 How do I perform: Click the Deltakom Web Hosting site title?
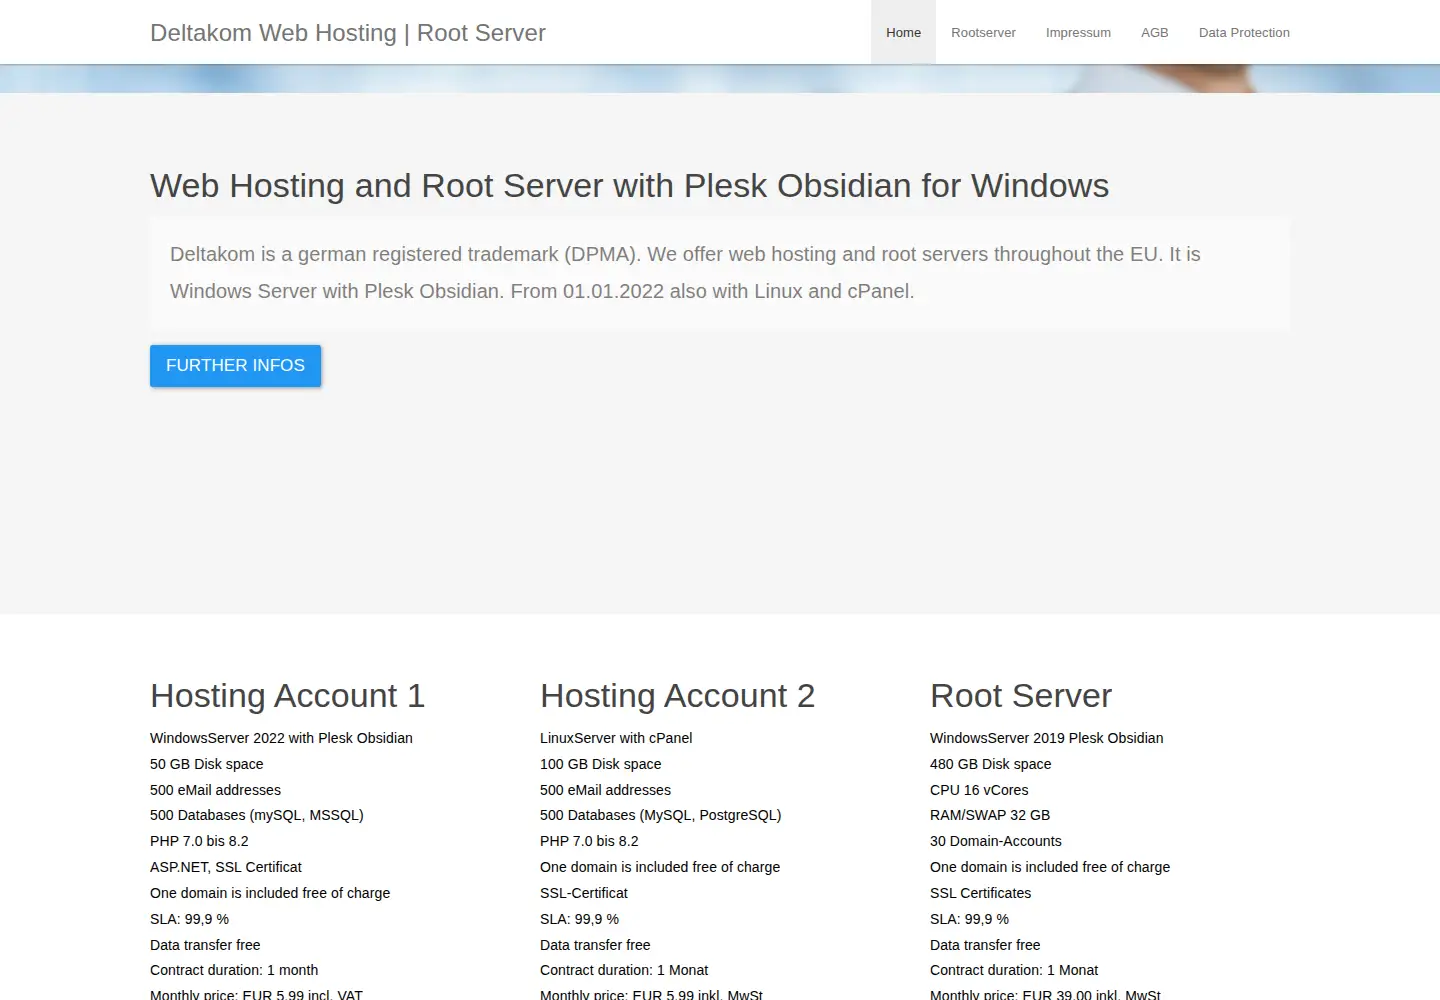(348, 32)
